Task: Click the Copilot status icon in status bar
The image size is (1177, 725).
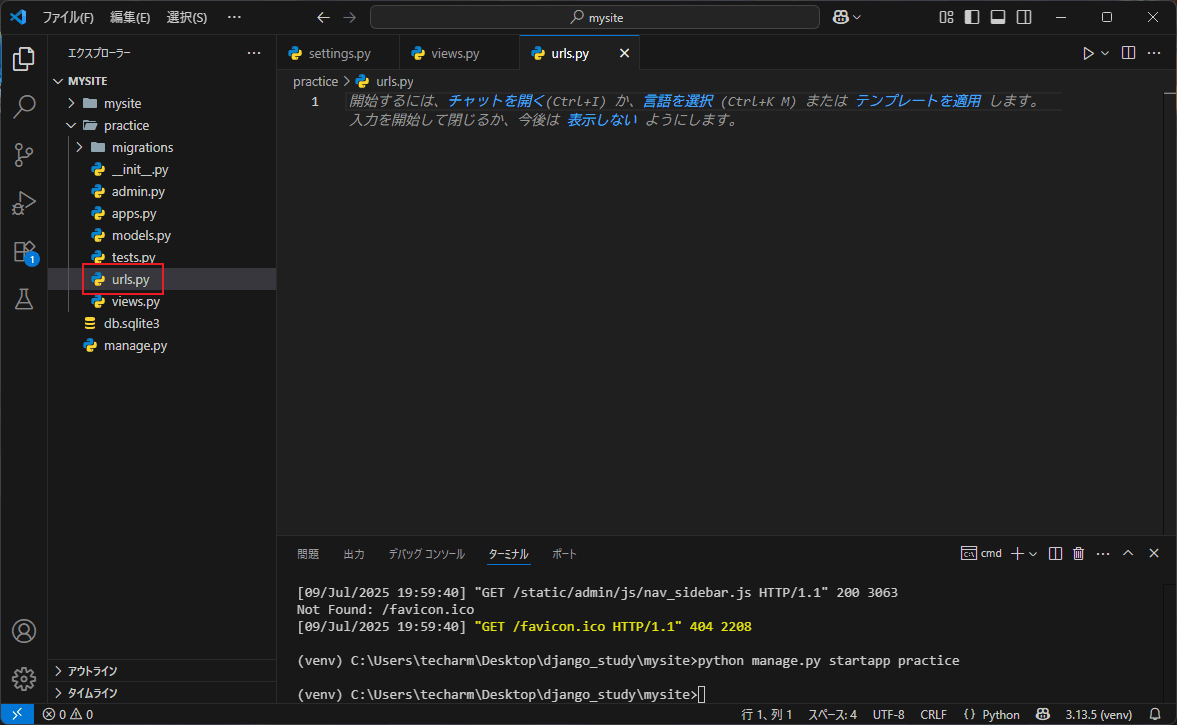Action: tap(1043, 714)
